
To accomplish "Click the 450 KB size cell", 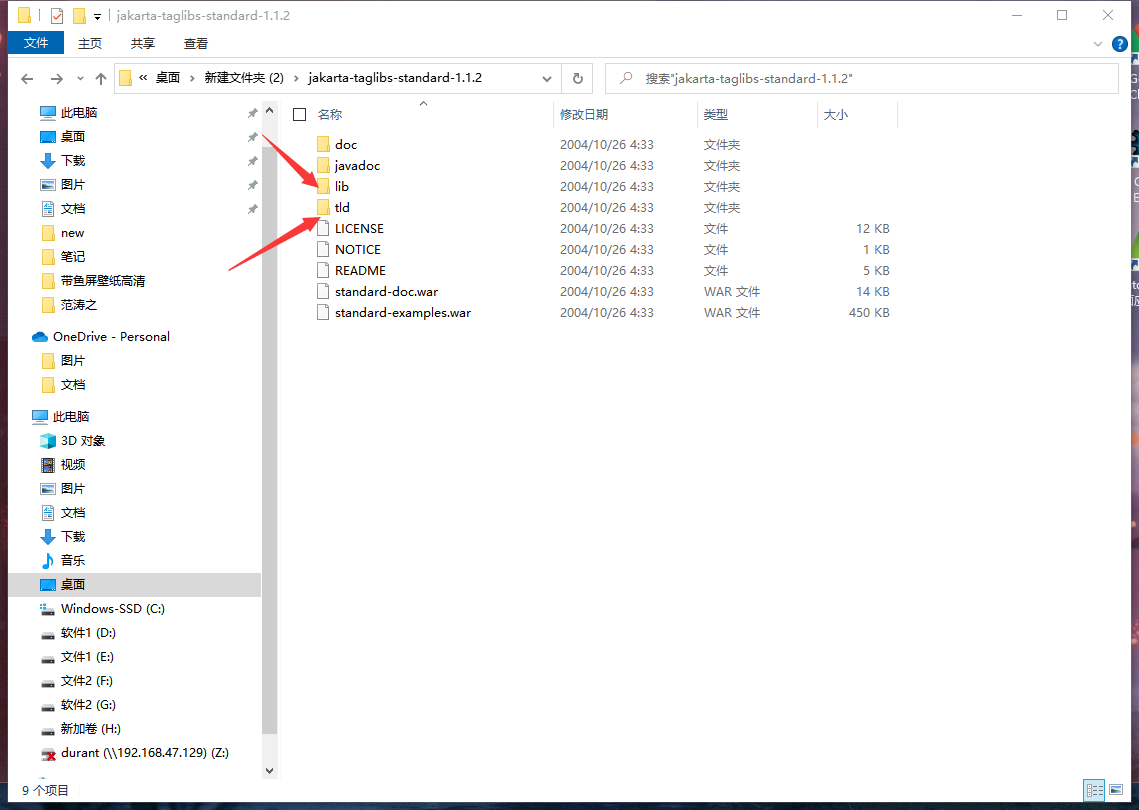I will (x=869, y=312).
